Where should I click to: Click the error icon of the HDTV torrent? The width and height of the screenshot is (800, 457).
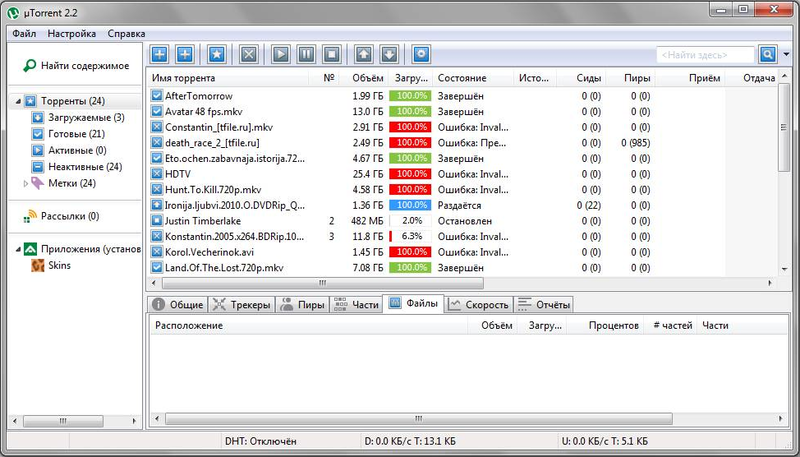coord(157,174)
